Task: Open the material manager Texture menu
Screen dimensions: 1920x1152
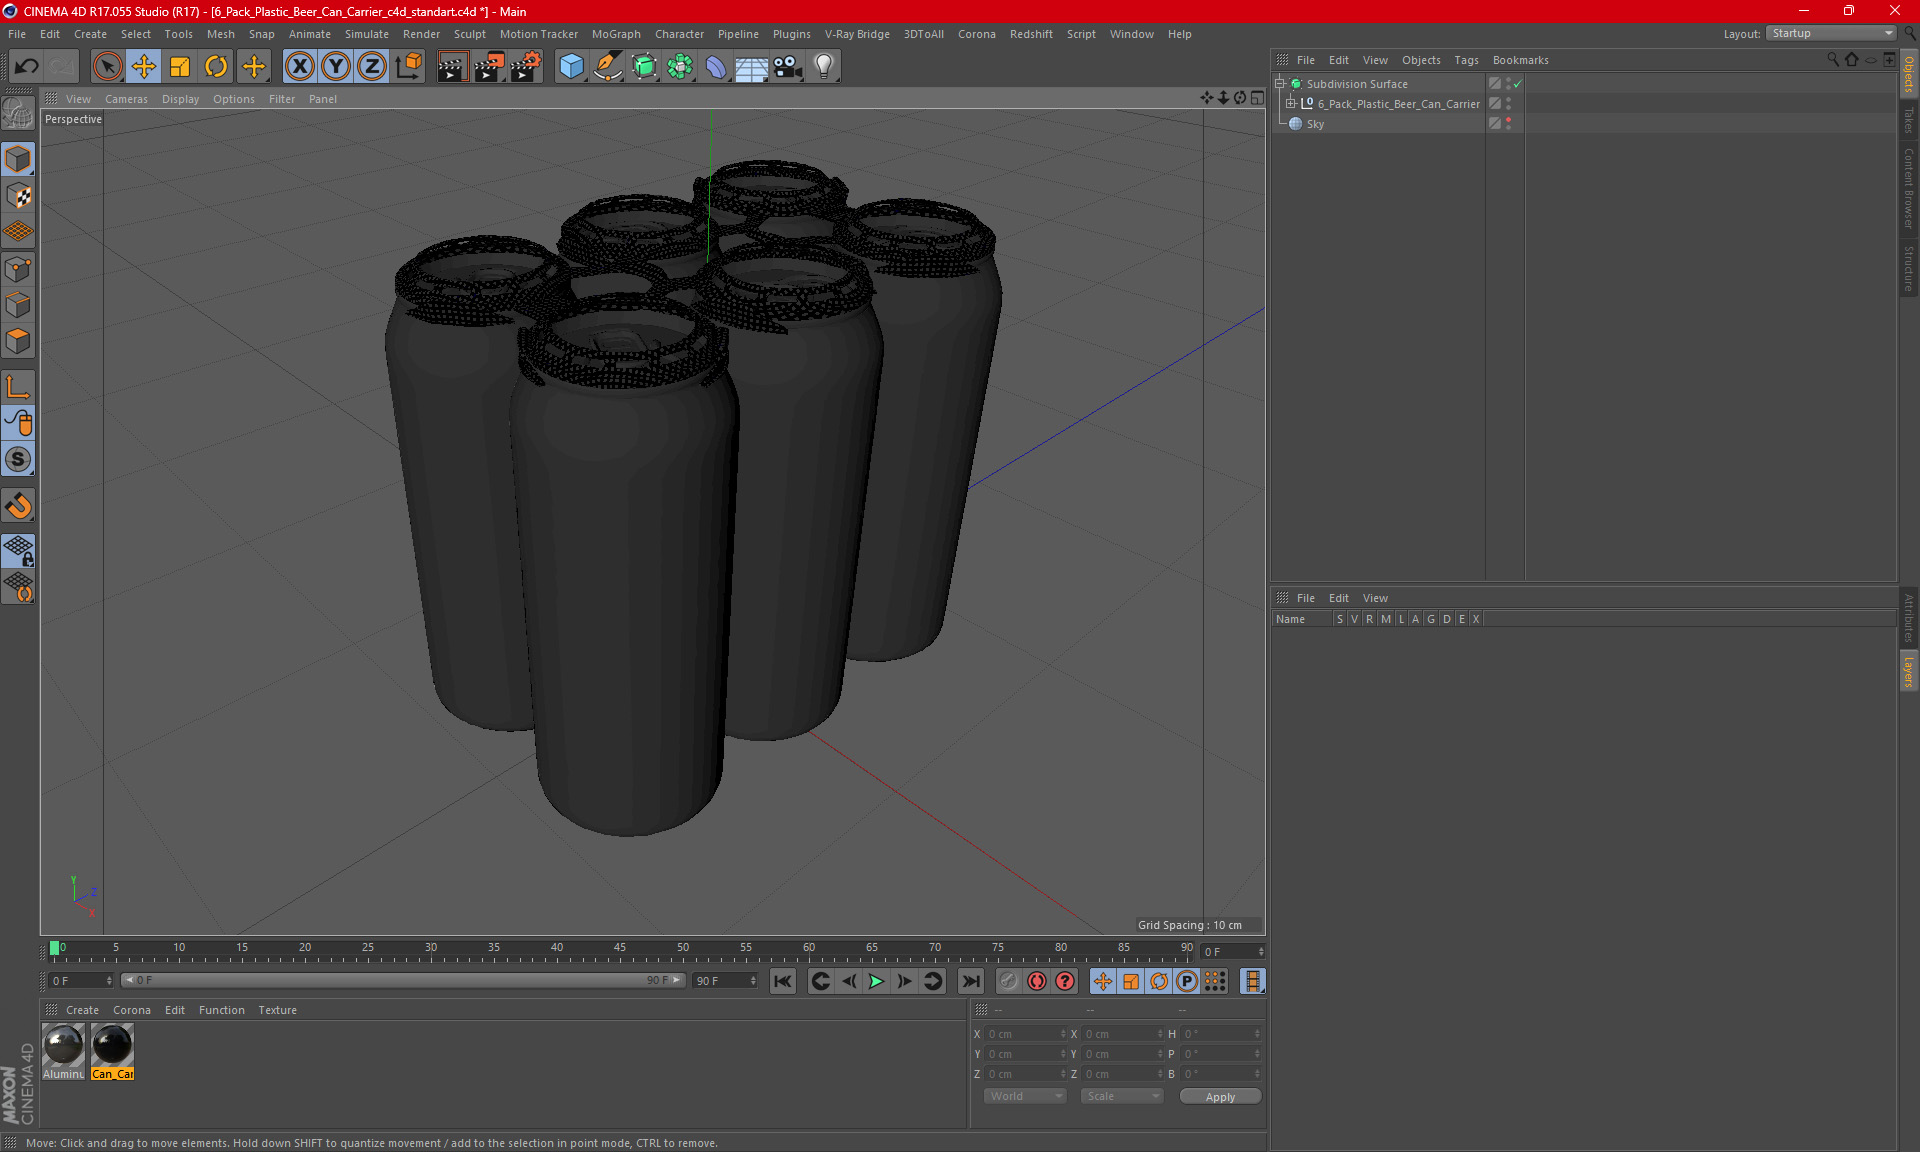Action: coord(277,1010)
